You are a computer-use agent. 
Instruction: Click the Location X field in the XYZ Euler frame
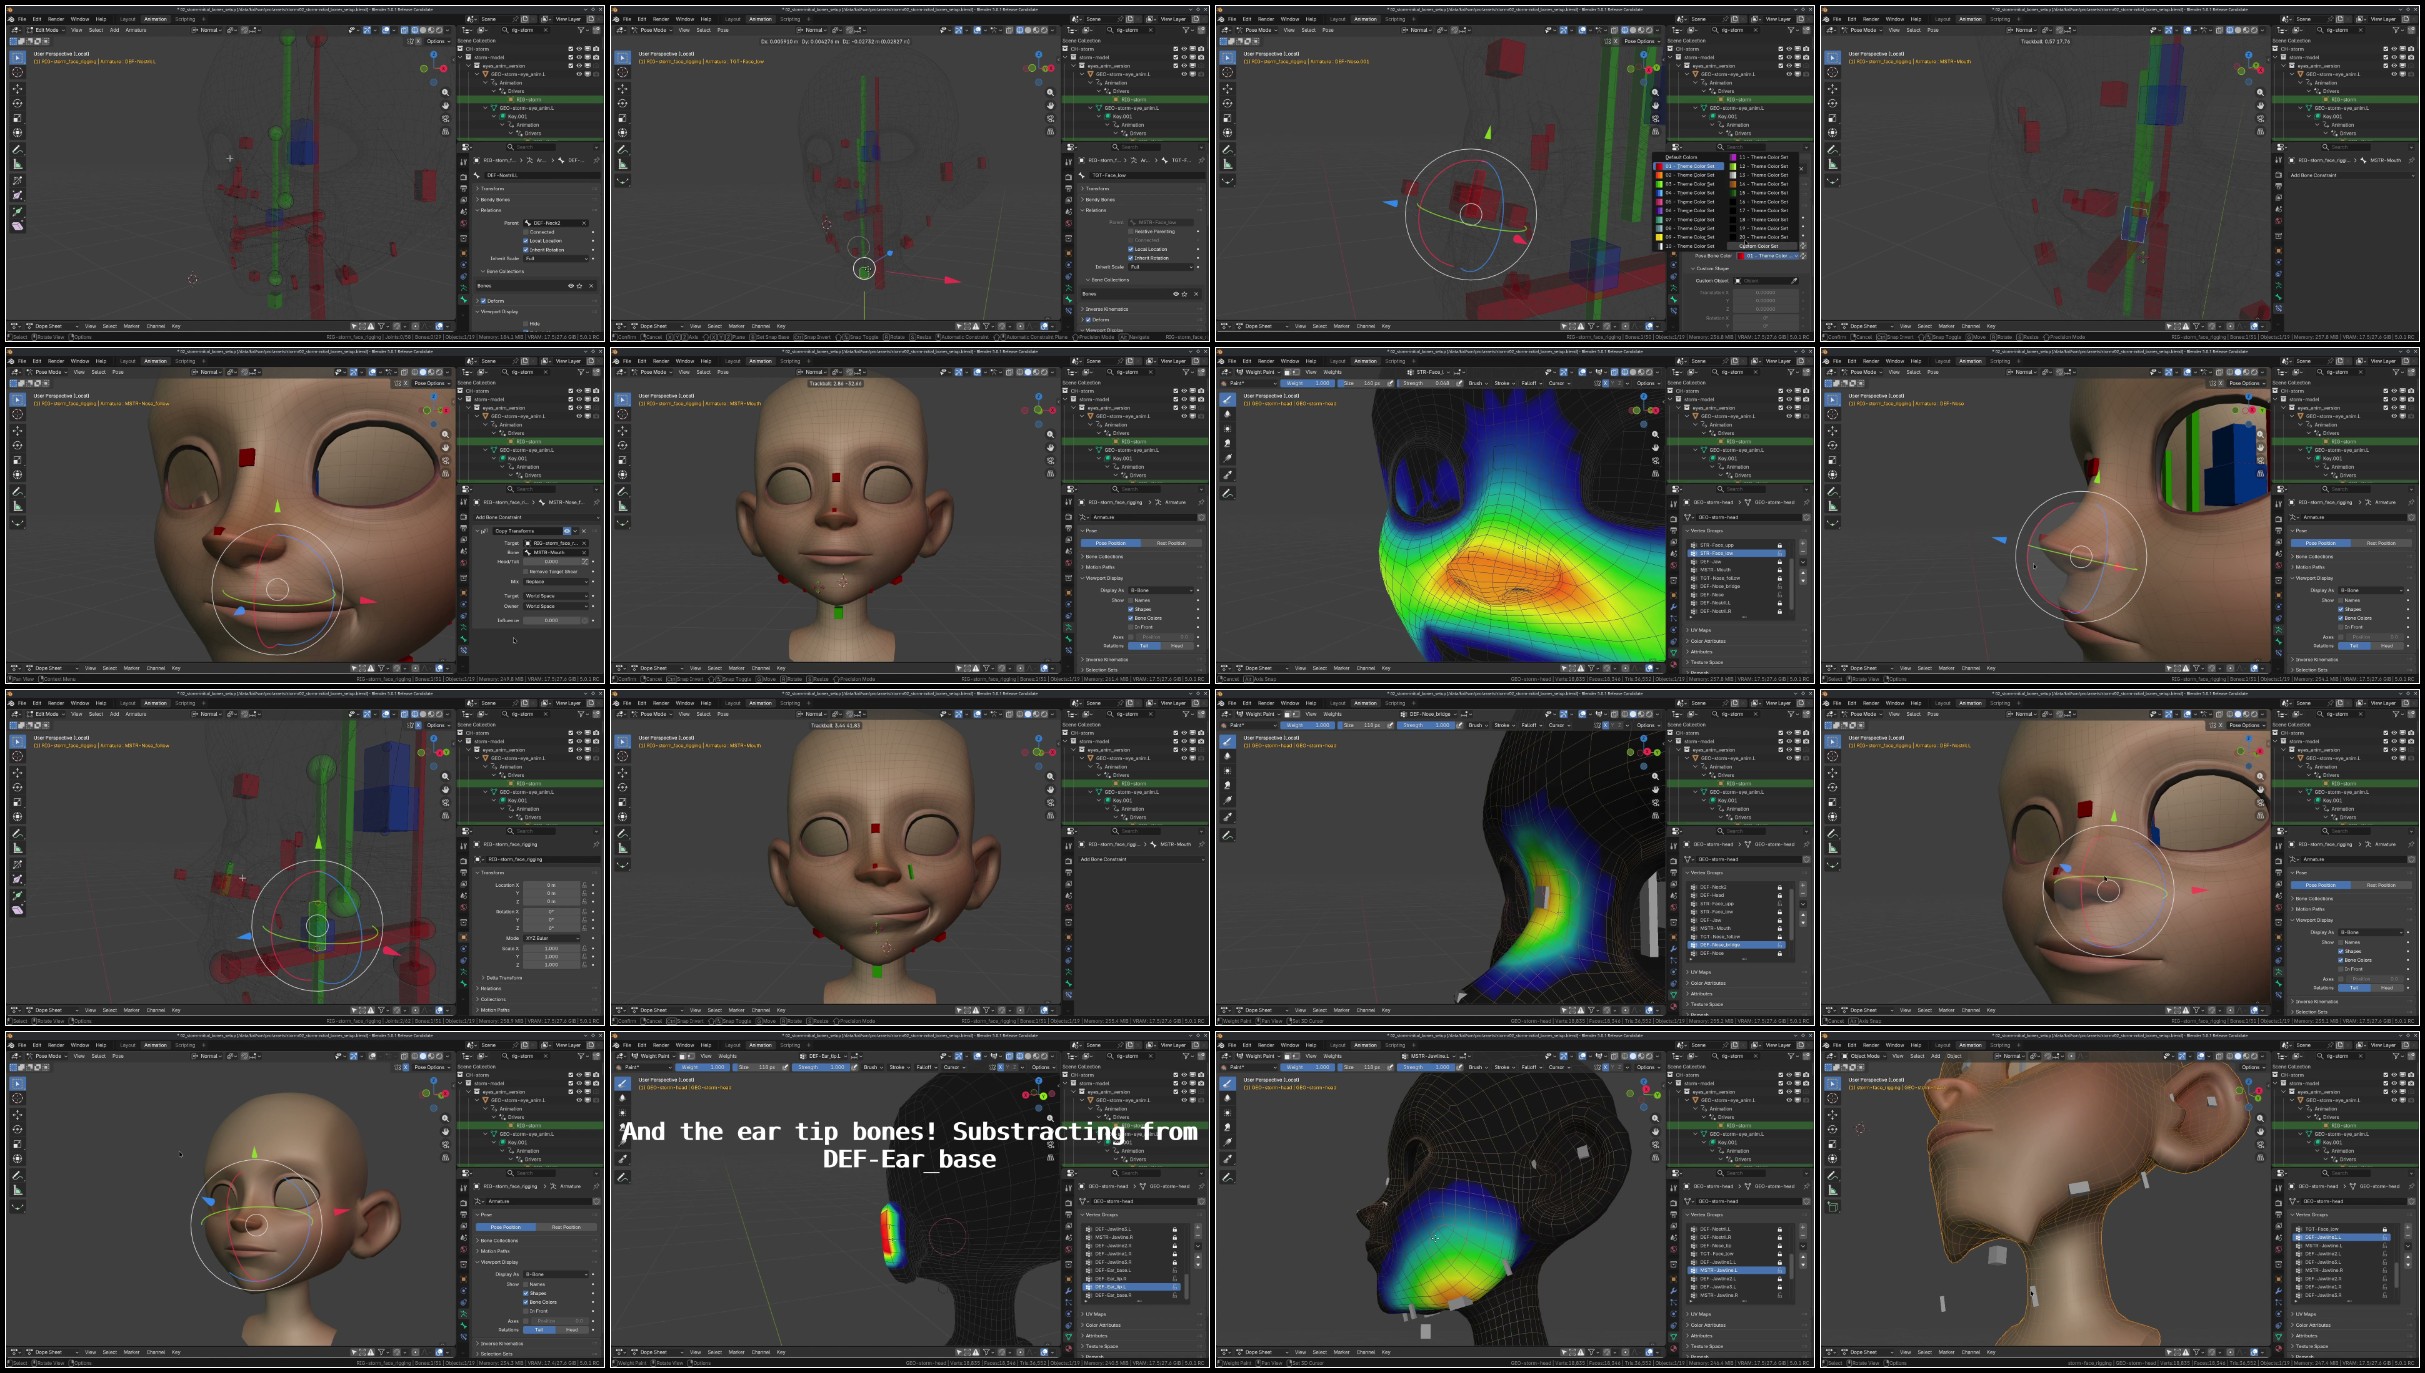[551, 885]
